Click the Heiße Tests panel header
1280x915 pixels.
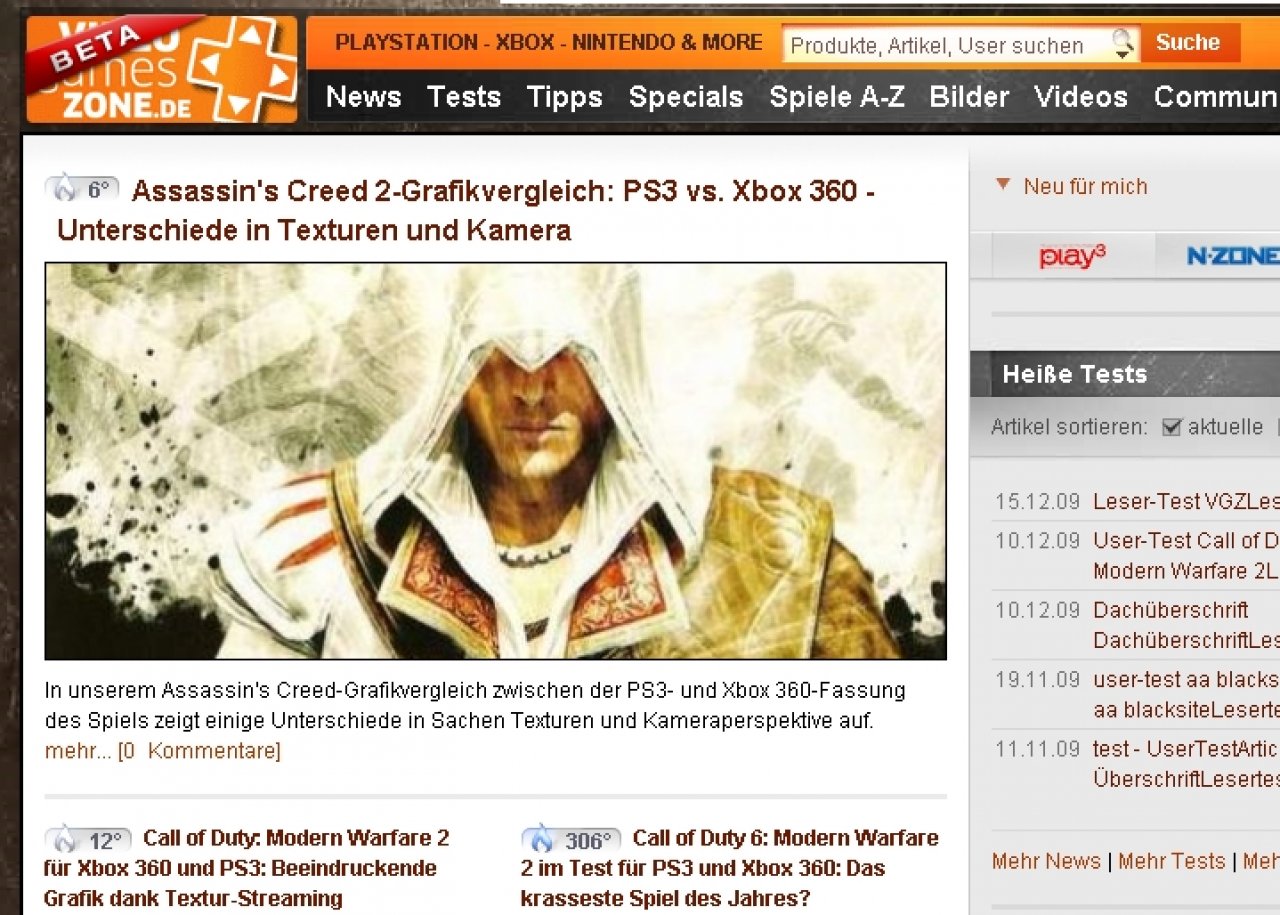(1125, 374)
